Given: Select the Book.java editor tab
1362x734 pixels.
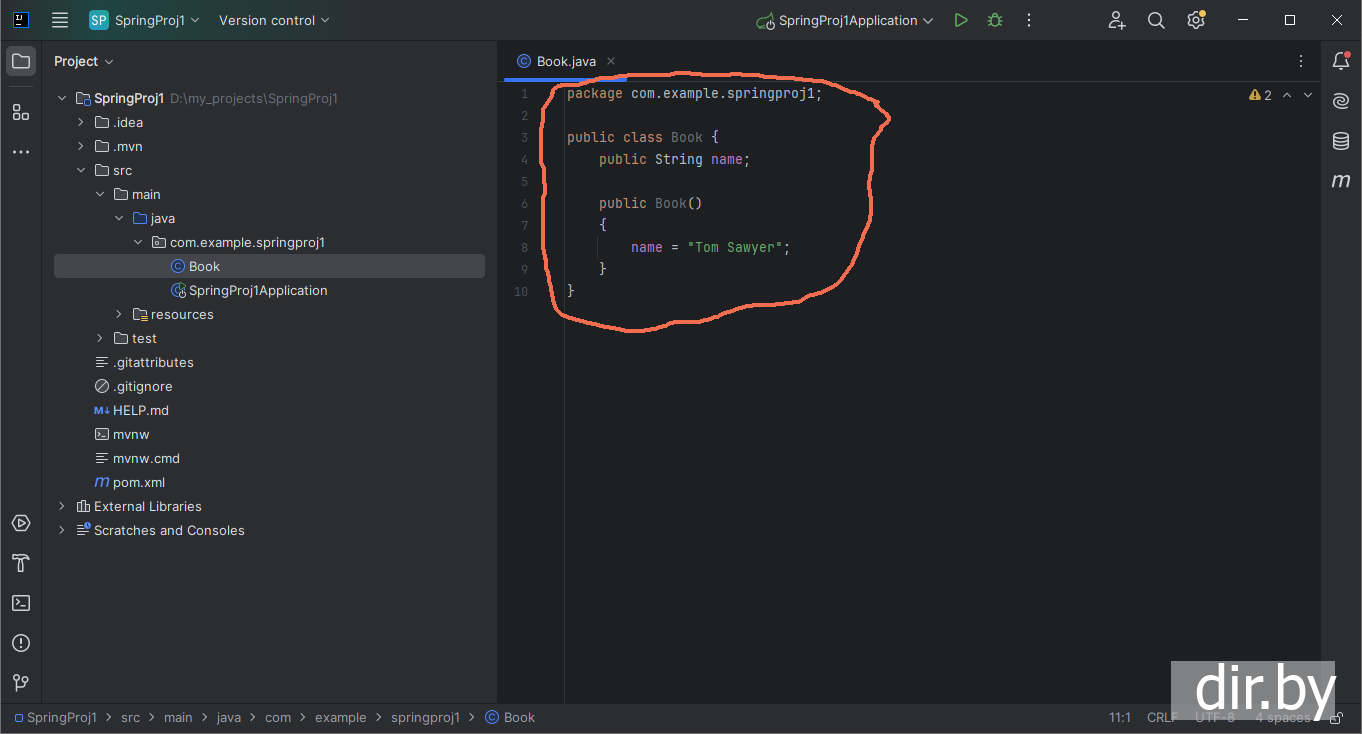Looking at the screenshot, I should [565, 61].
